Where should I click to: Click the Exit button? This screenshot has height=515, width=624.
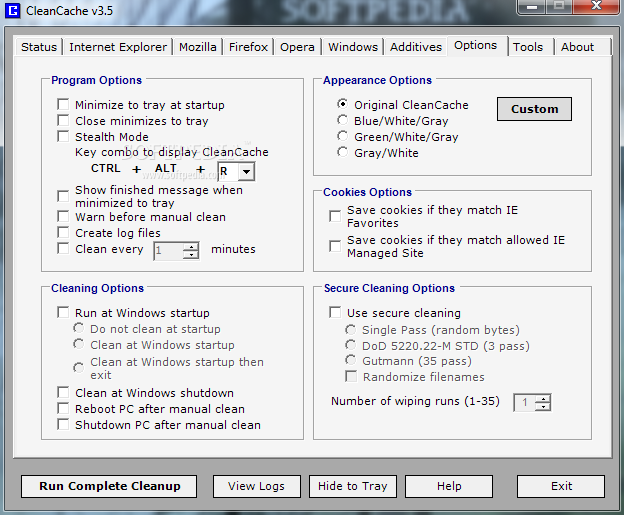click(561, 486)
